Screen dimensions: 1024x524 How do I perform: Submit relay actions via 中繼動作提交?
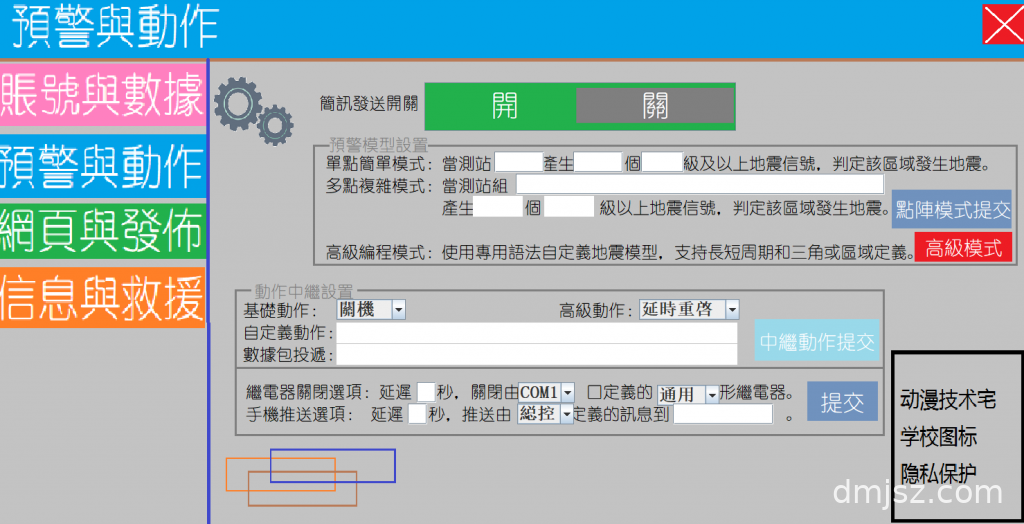click(x=817, y=342)
